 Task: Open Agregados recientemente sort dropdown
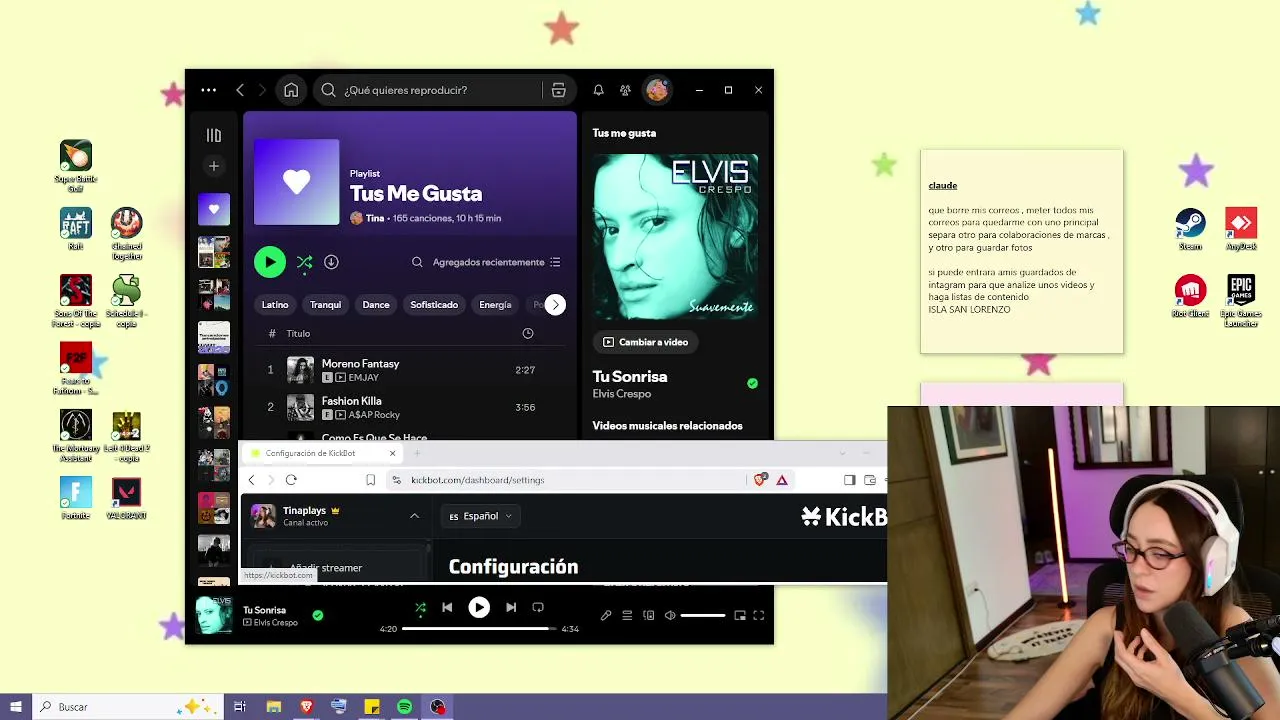[x=497, y=262]
